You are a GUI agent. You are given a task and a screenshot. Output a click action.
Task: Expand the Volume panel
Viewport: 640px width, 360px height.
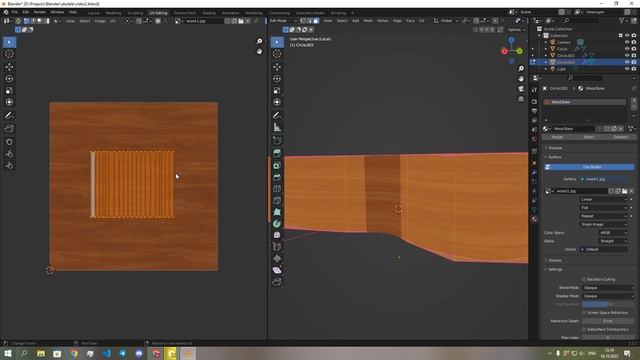pyautogui.click(x=554, y=260)
